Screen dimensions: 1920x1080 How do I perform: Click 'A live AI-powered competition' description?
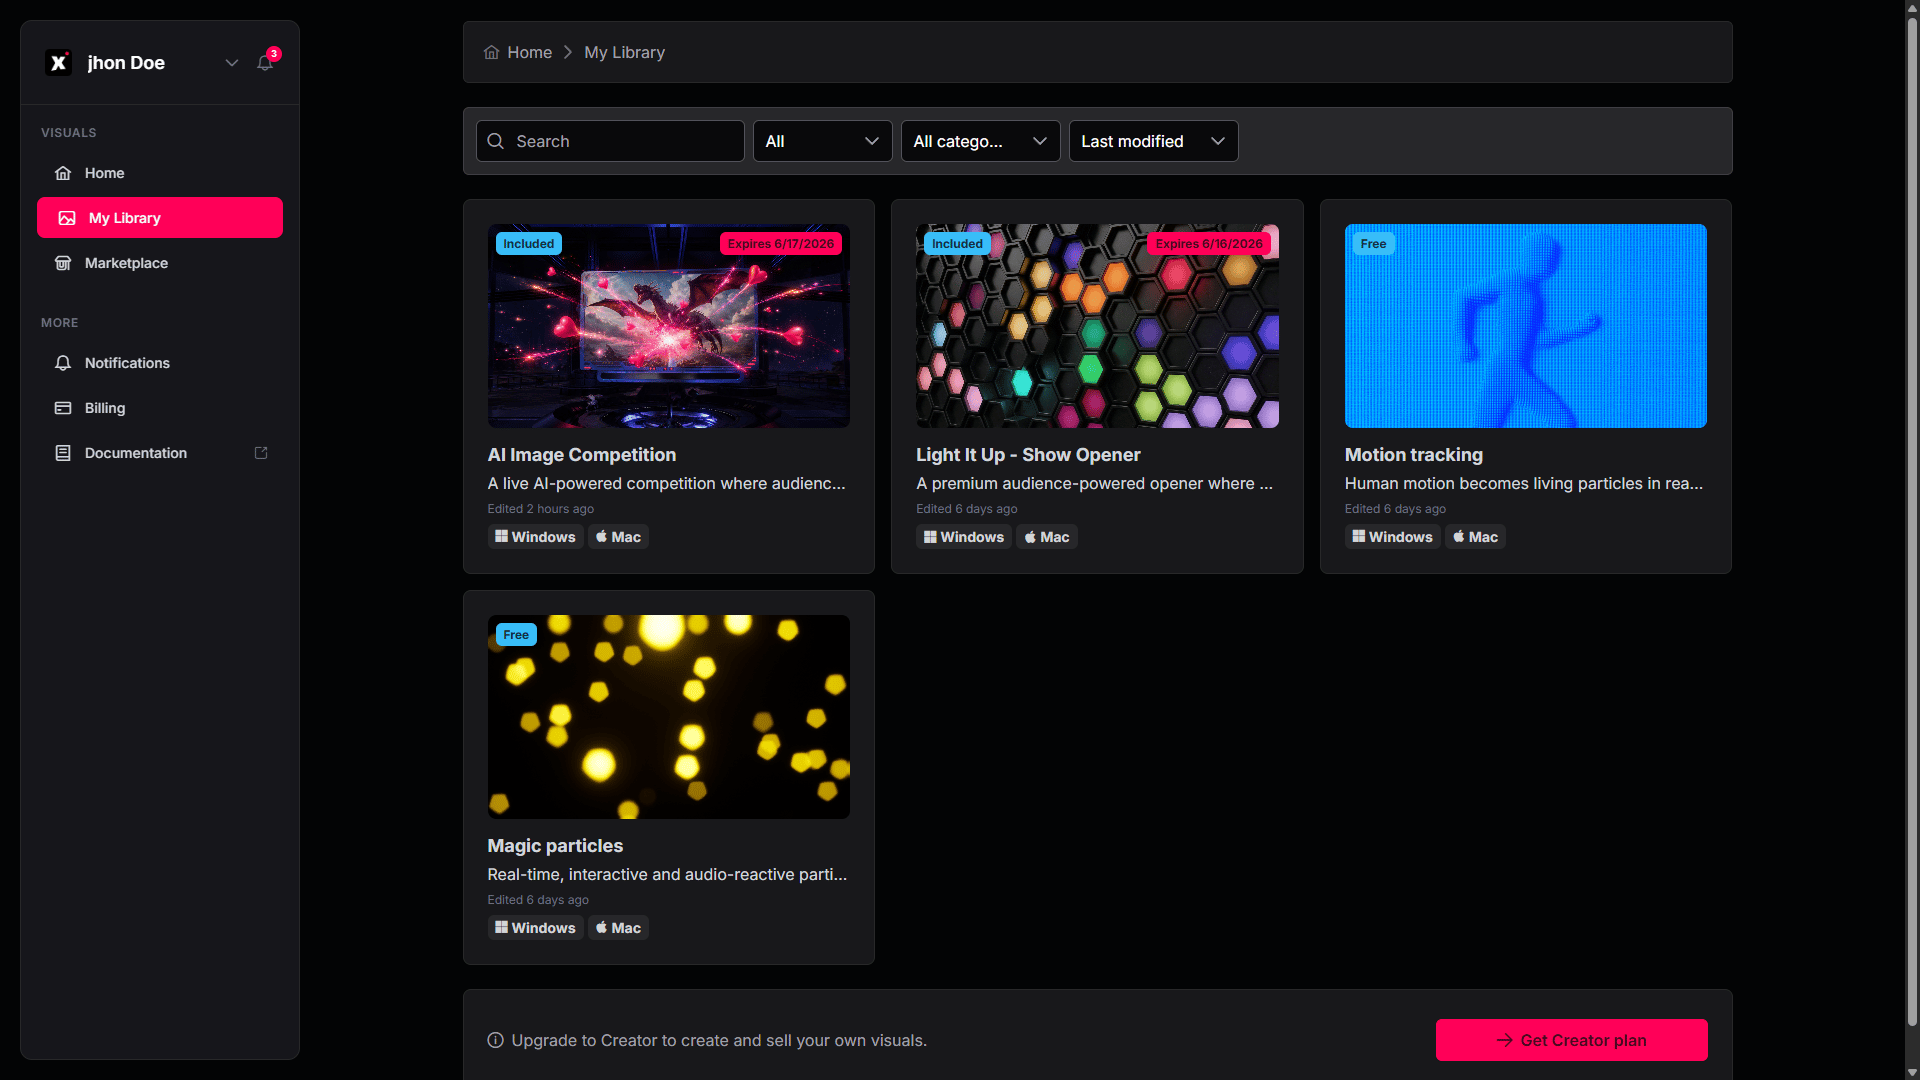[x=666, y=484]
